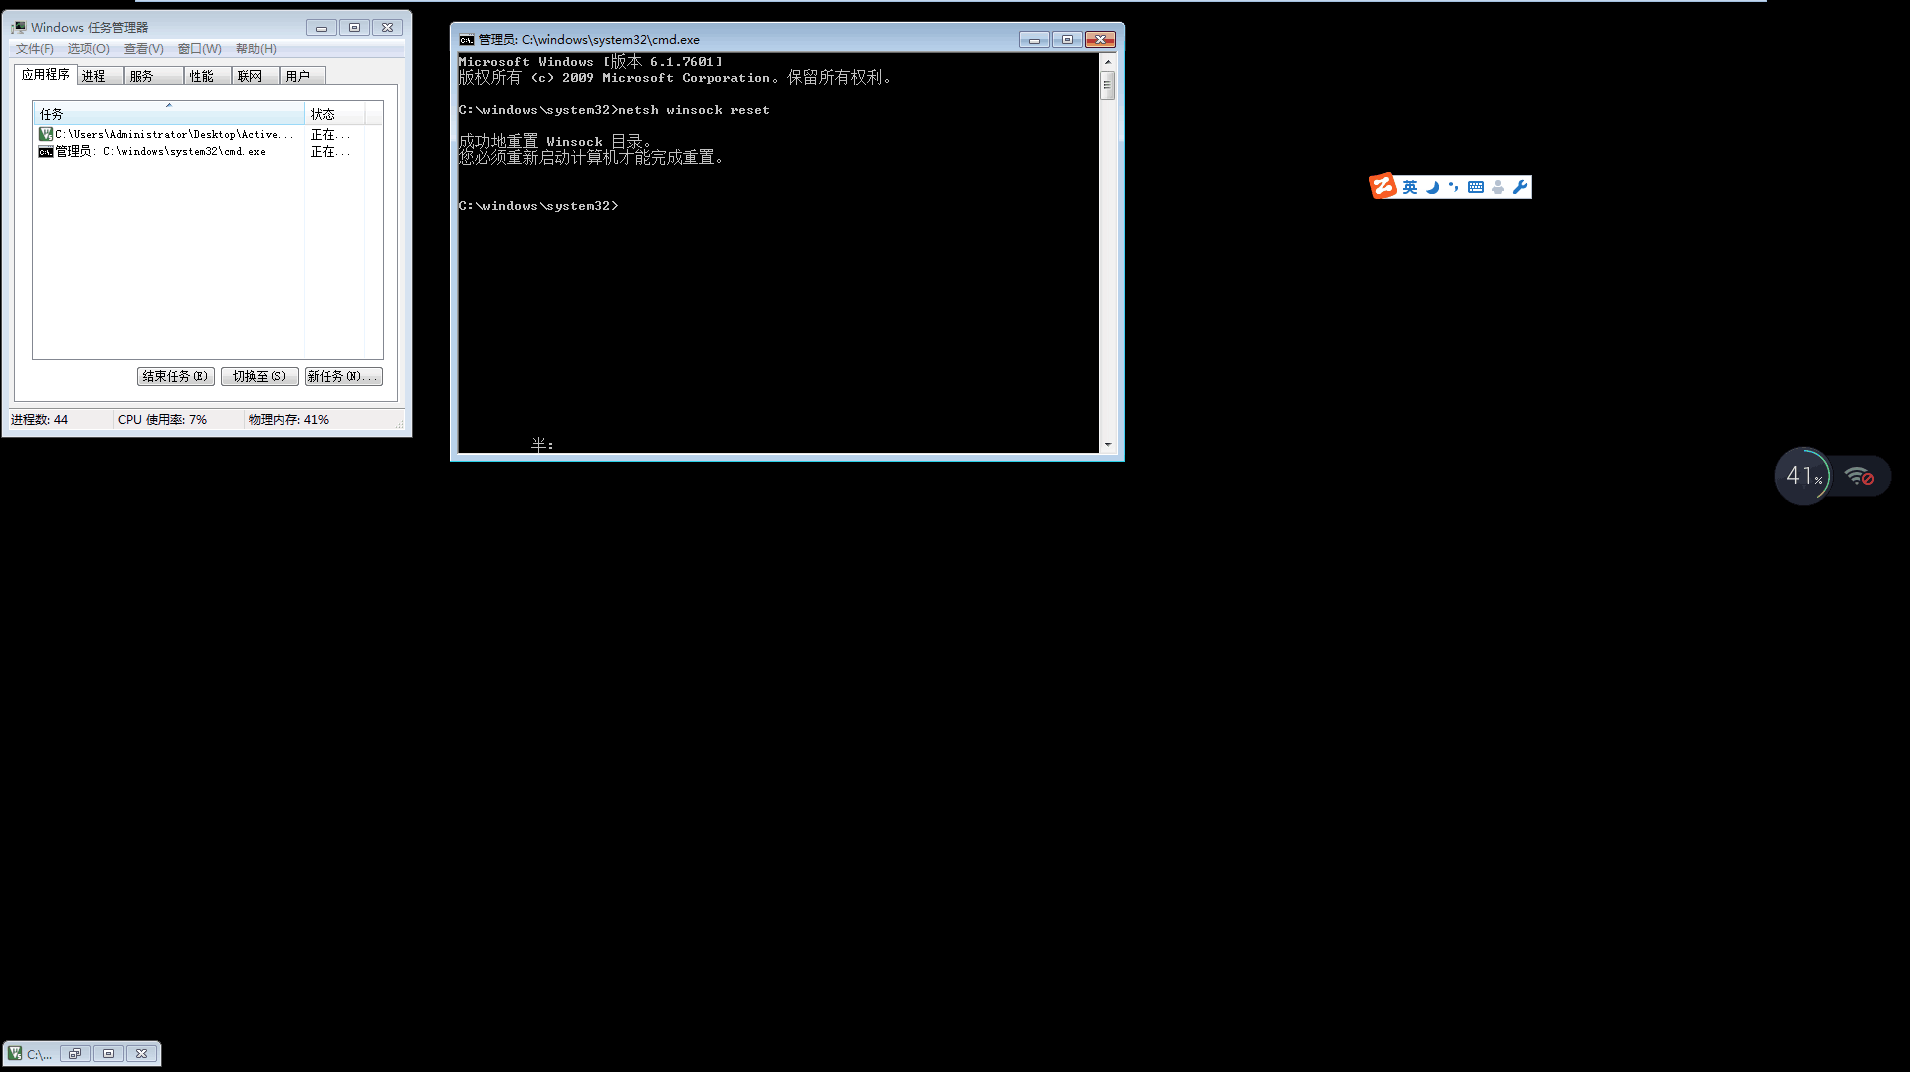Switch to the 服务 tab
The height and width of the screenshot is (1072, 1910).
[153, 76]
